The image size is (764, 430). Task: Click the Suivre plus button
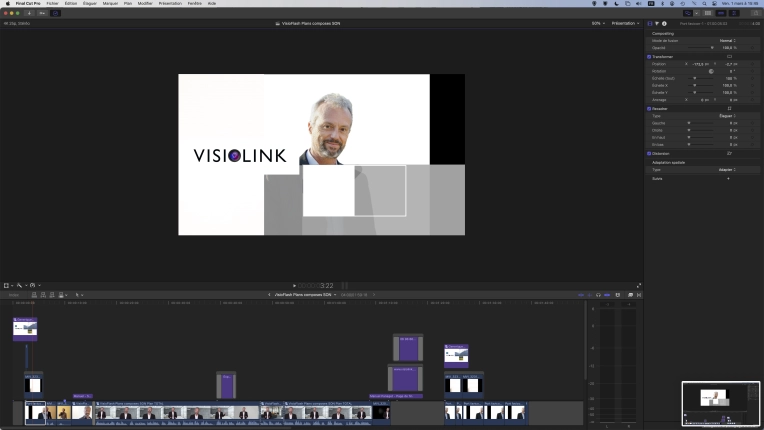click(728, 179)
